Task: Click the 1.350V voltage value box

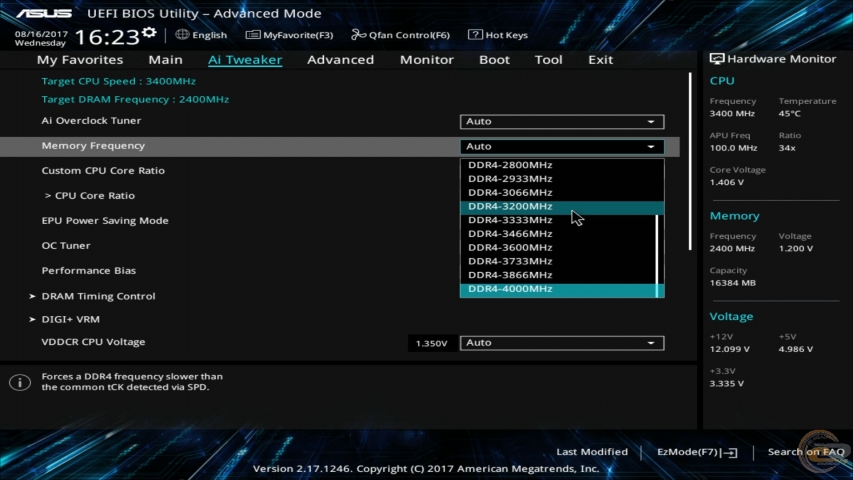Action: (x=432, y=343)
